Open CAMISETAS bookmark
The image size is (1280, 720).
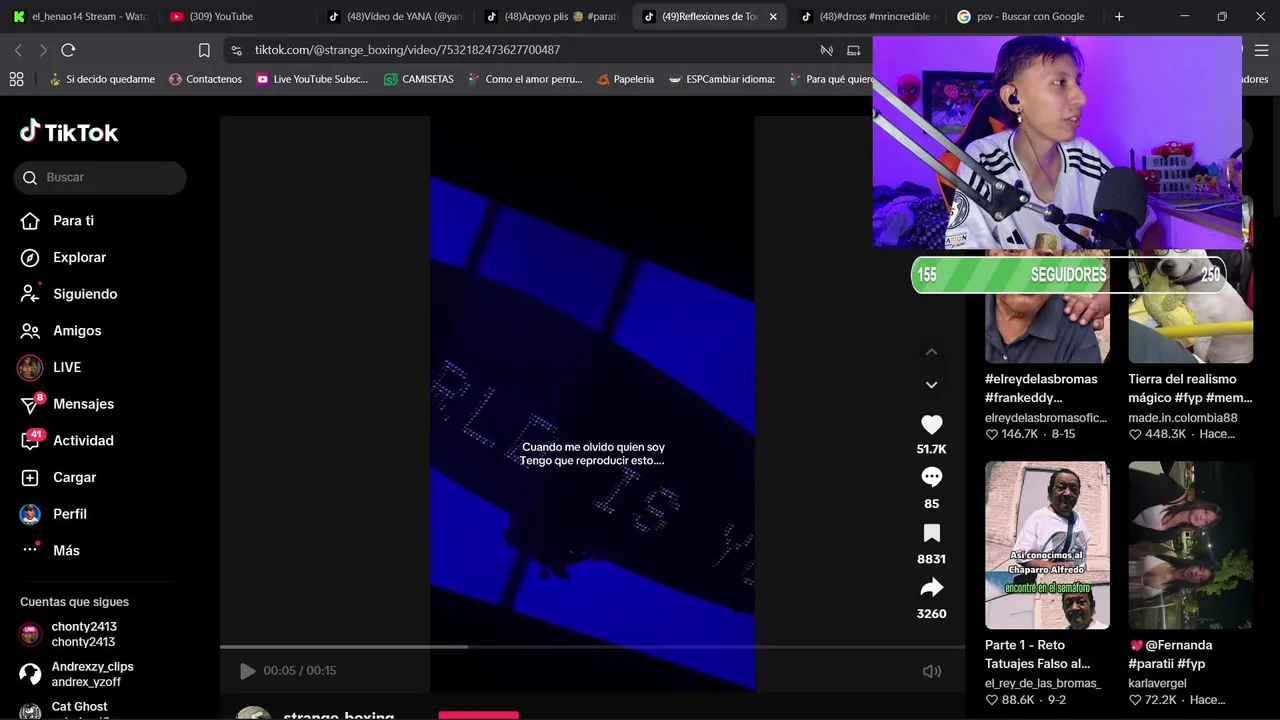pos(419,79)
